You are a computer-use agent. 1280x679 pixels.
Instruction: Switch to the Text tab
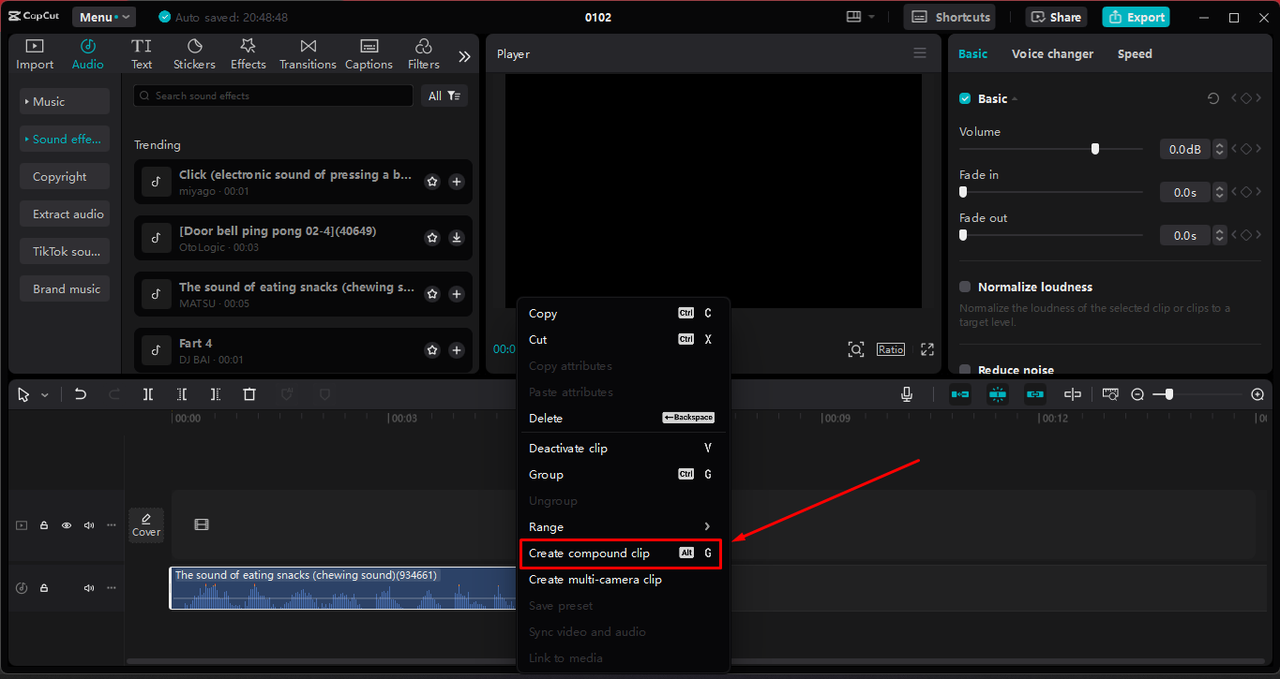(x=142, y=54)
